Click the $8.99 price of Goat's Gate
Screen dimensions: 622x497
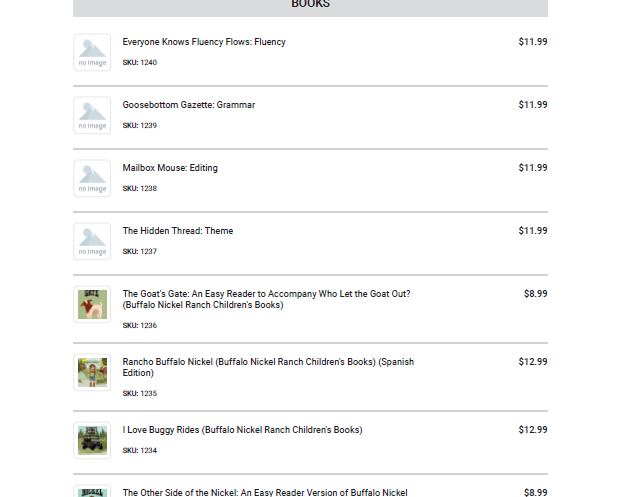535,294
